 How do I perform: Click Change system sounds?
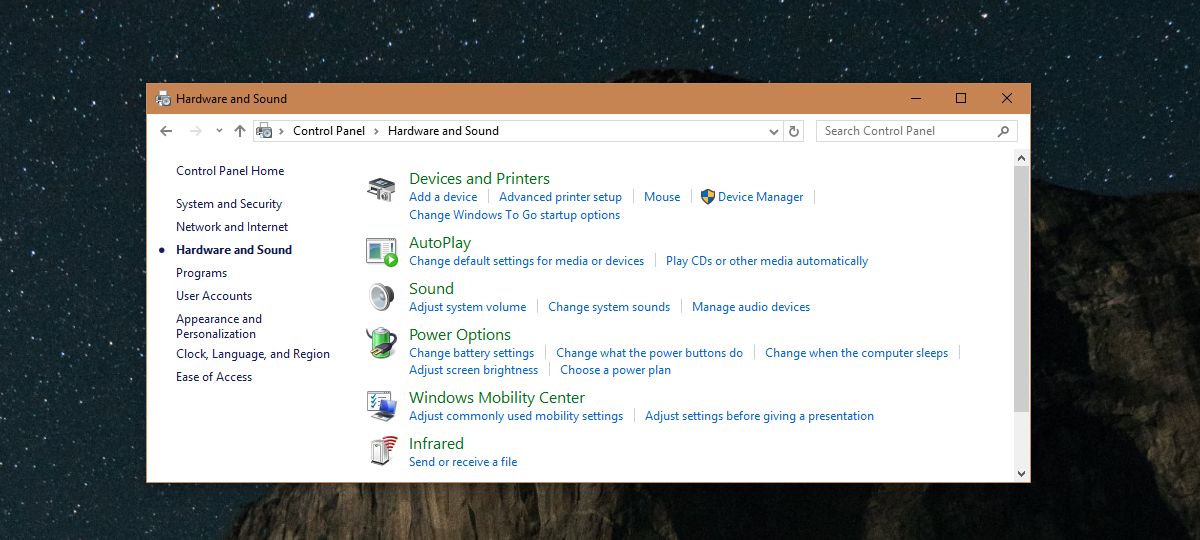click(609, 307)
